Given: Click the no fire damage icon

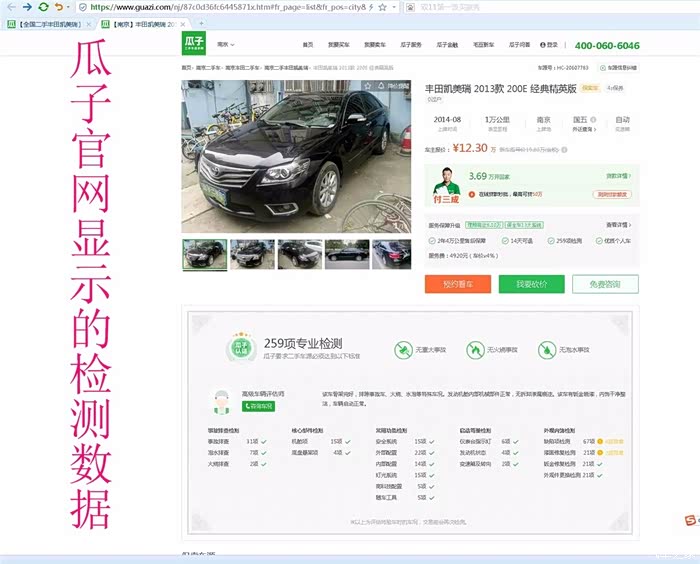Looking at the screenshot, I should [x=475, y=350].
